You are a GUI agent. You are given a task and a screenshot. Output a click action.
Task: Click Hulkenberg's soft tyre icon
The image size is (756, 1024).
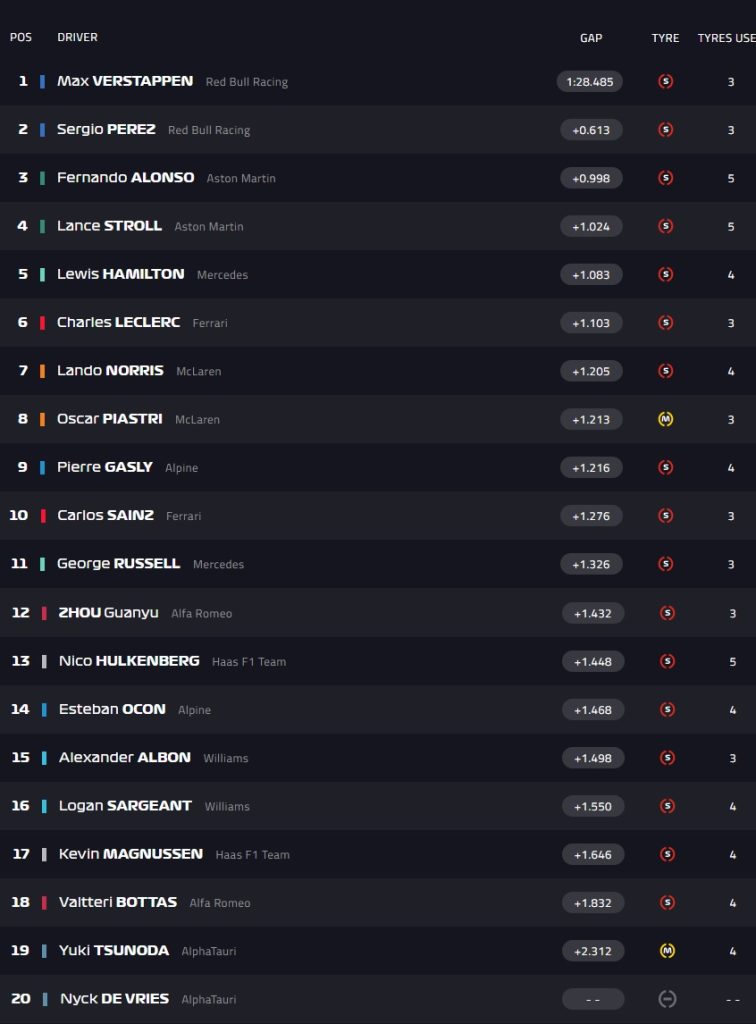click(667, 661)
